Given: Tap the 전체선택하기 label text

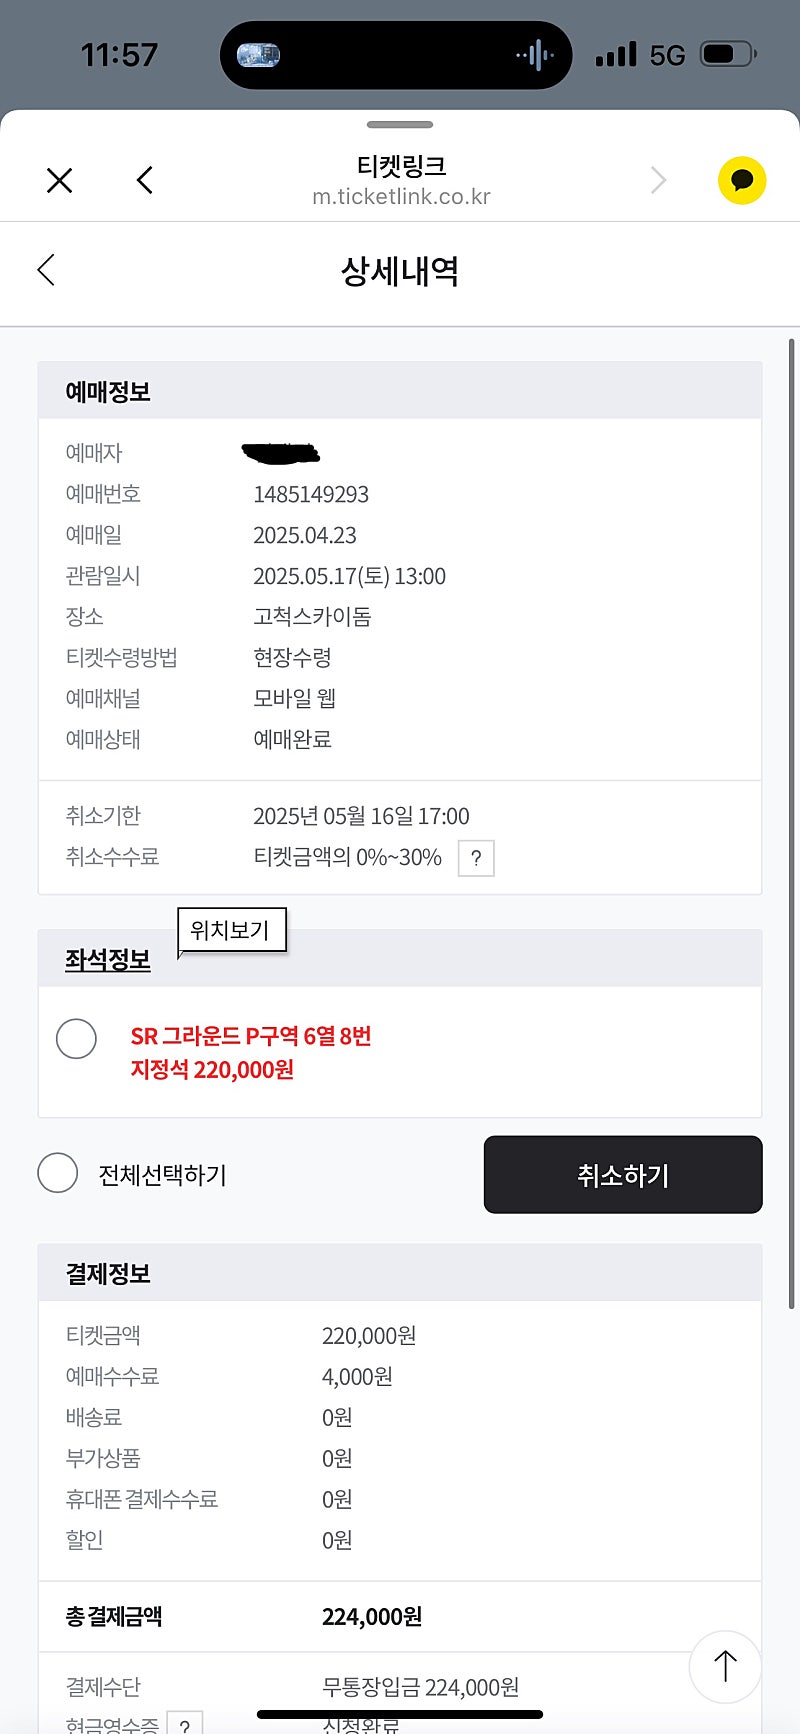Looking at the screenshot, I should click(162, 1175).
